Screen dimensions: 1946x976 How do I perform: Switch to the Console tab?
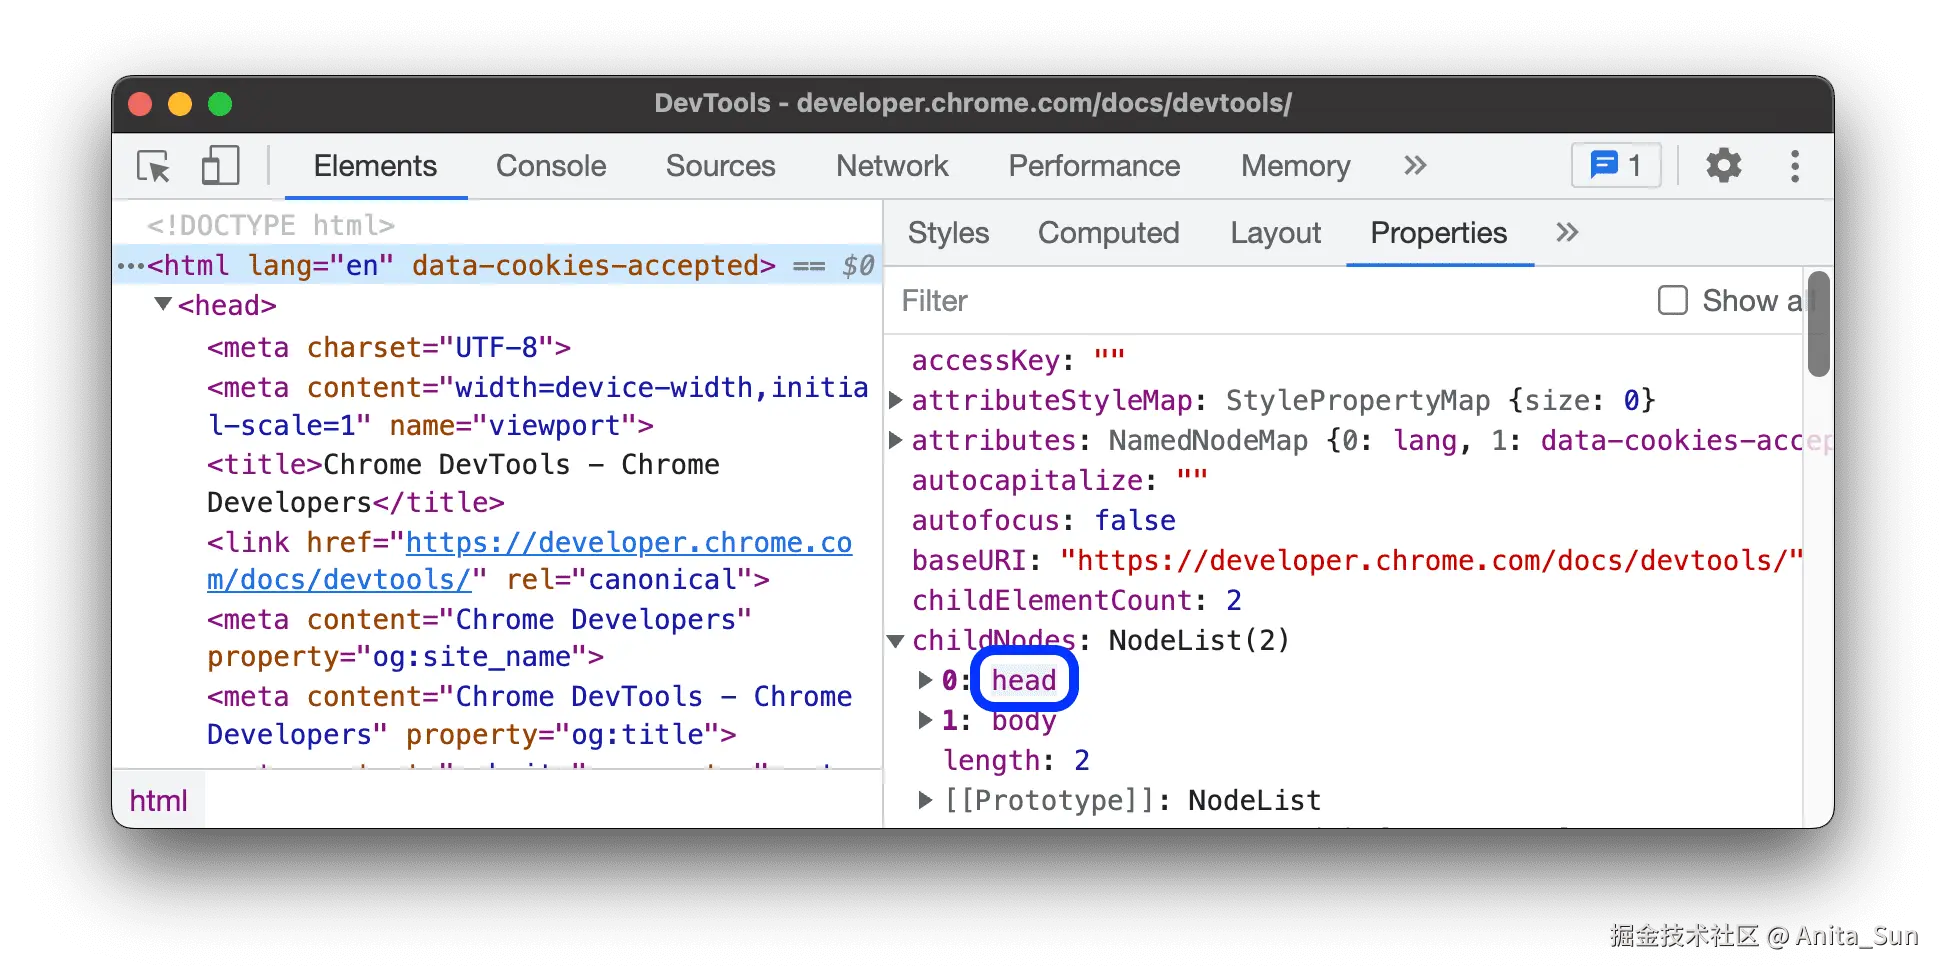coord(551,166)
